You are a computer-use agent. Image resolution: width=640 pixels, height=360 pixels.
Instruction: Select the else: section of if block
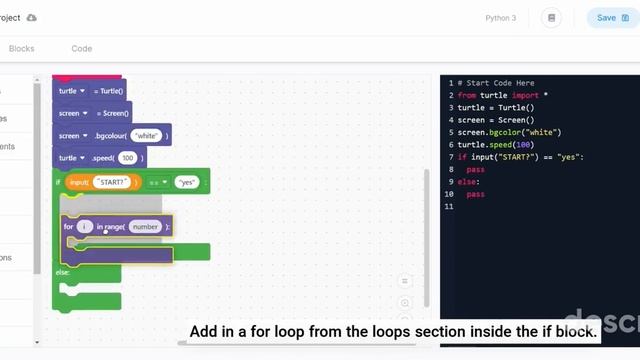tap(62, 272)
